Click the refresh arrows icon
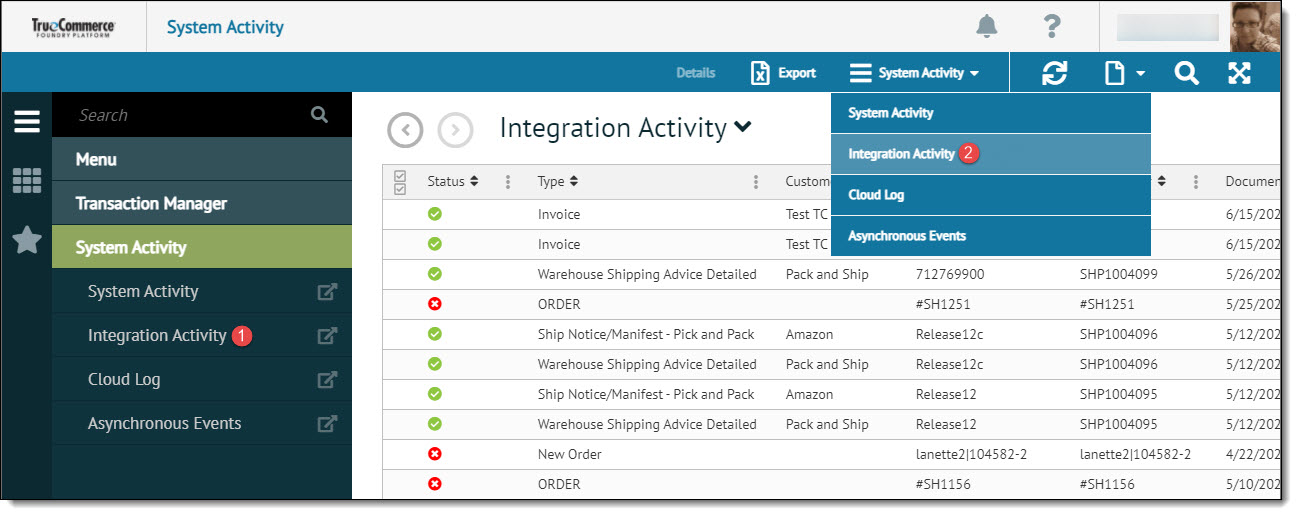Screen dimensions: 1297x515 1054,73
